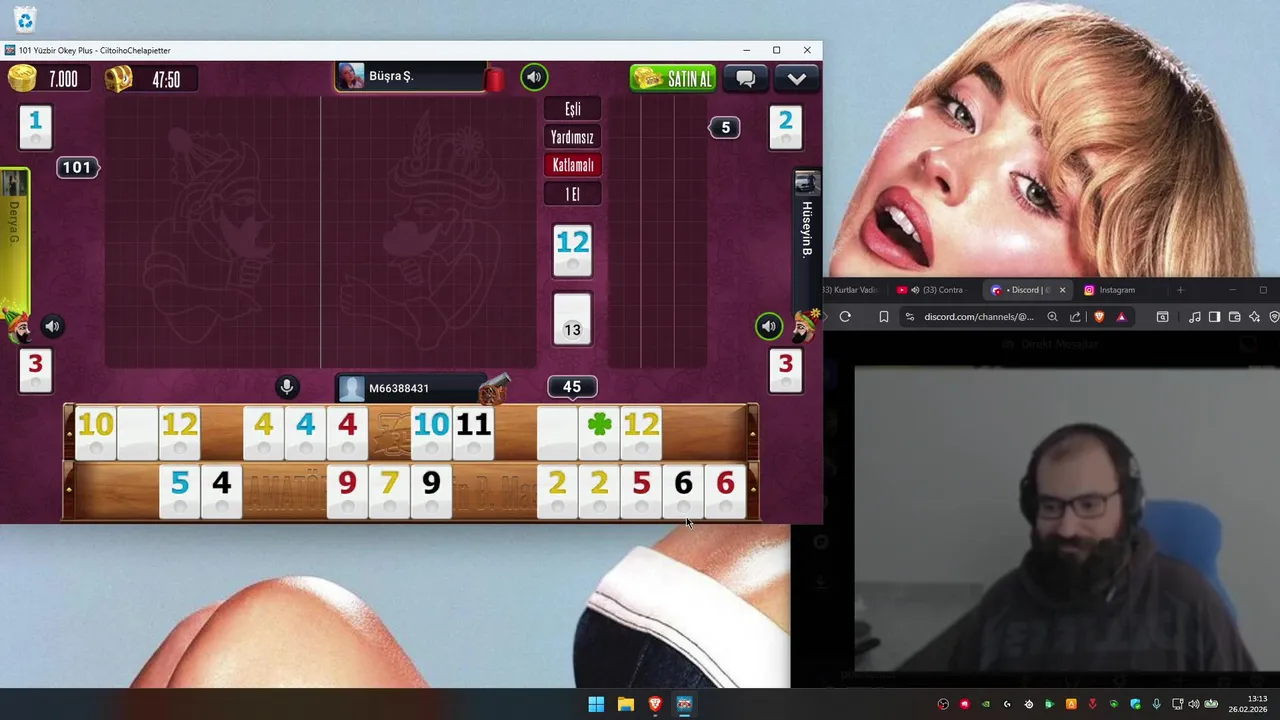Open a new browser tab with plus
Viewport: 1280px width, 720px height.
(1180, 290)
